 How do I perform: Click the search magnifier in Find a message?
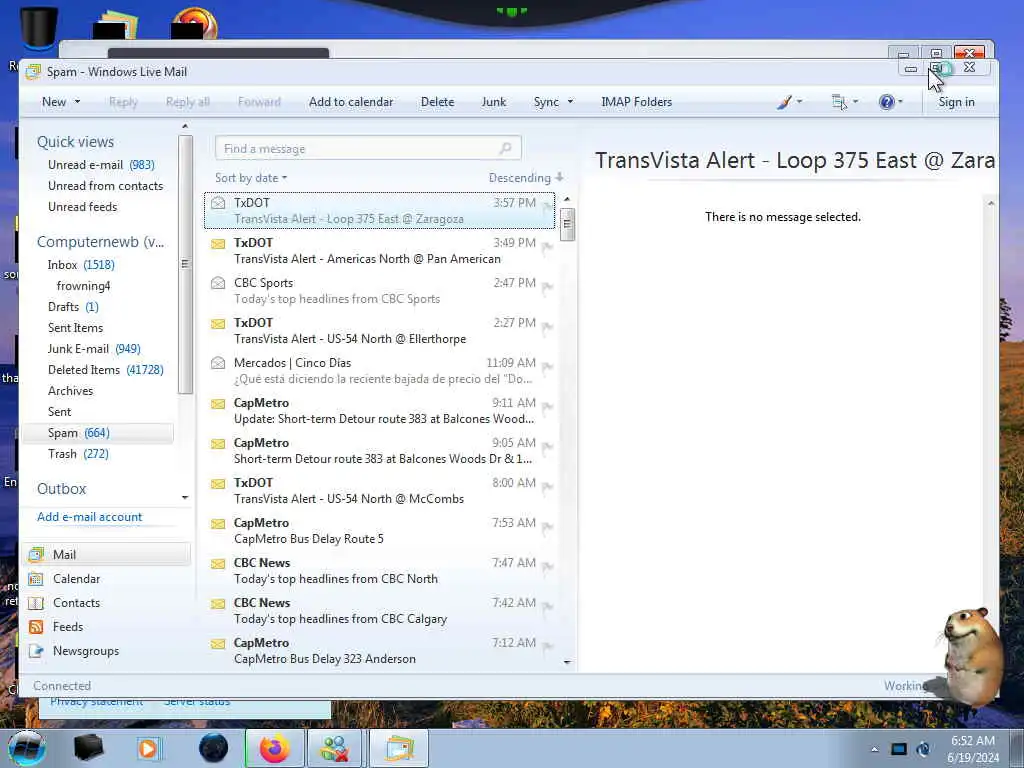pyautogui.click(x=505, y=149)
